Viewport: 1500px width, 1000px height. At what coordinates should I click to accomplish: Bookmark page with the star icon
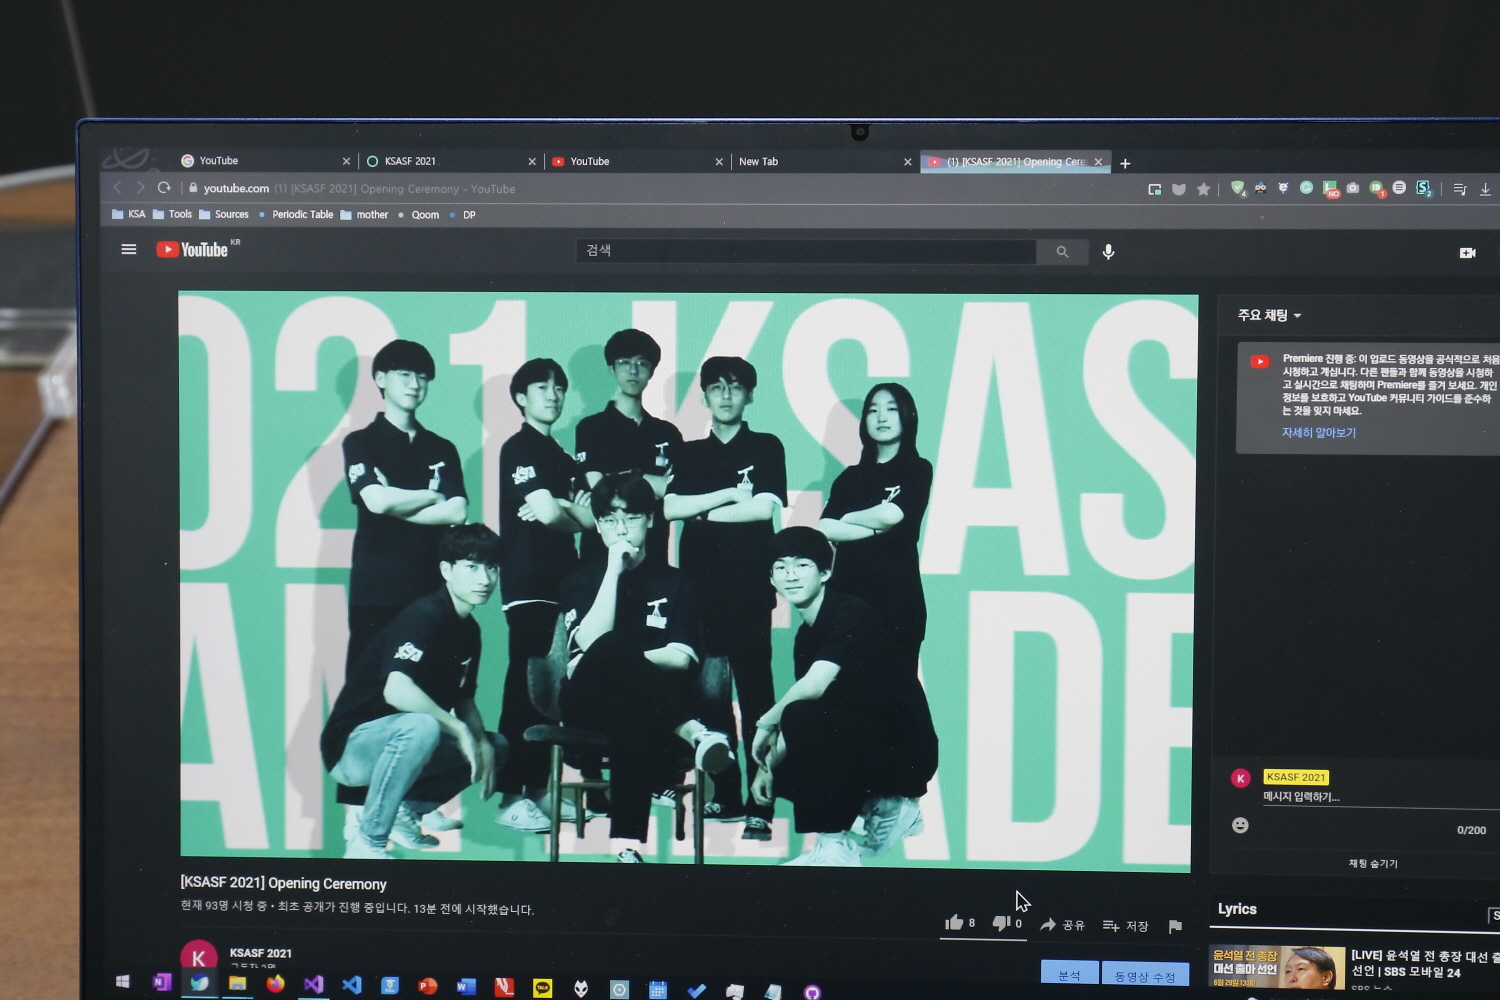pos(1203,189)
